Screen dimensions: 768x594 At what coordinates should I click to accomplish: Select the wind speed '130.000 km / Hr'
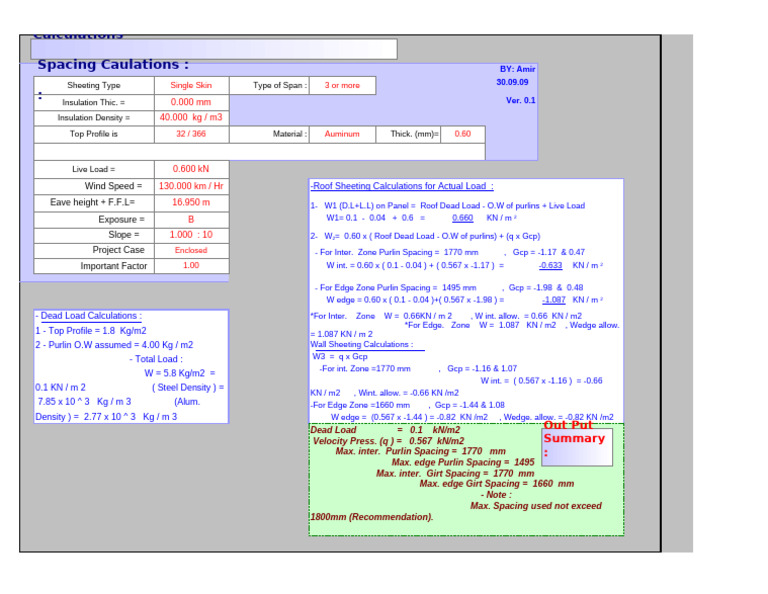point(192,186)
